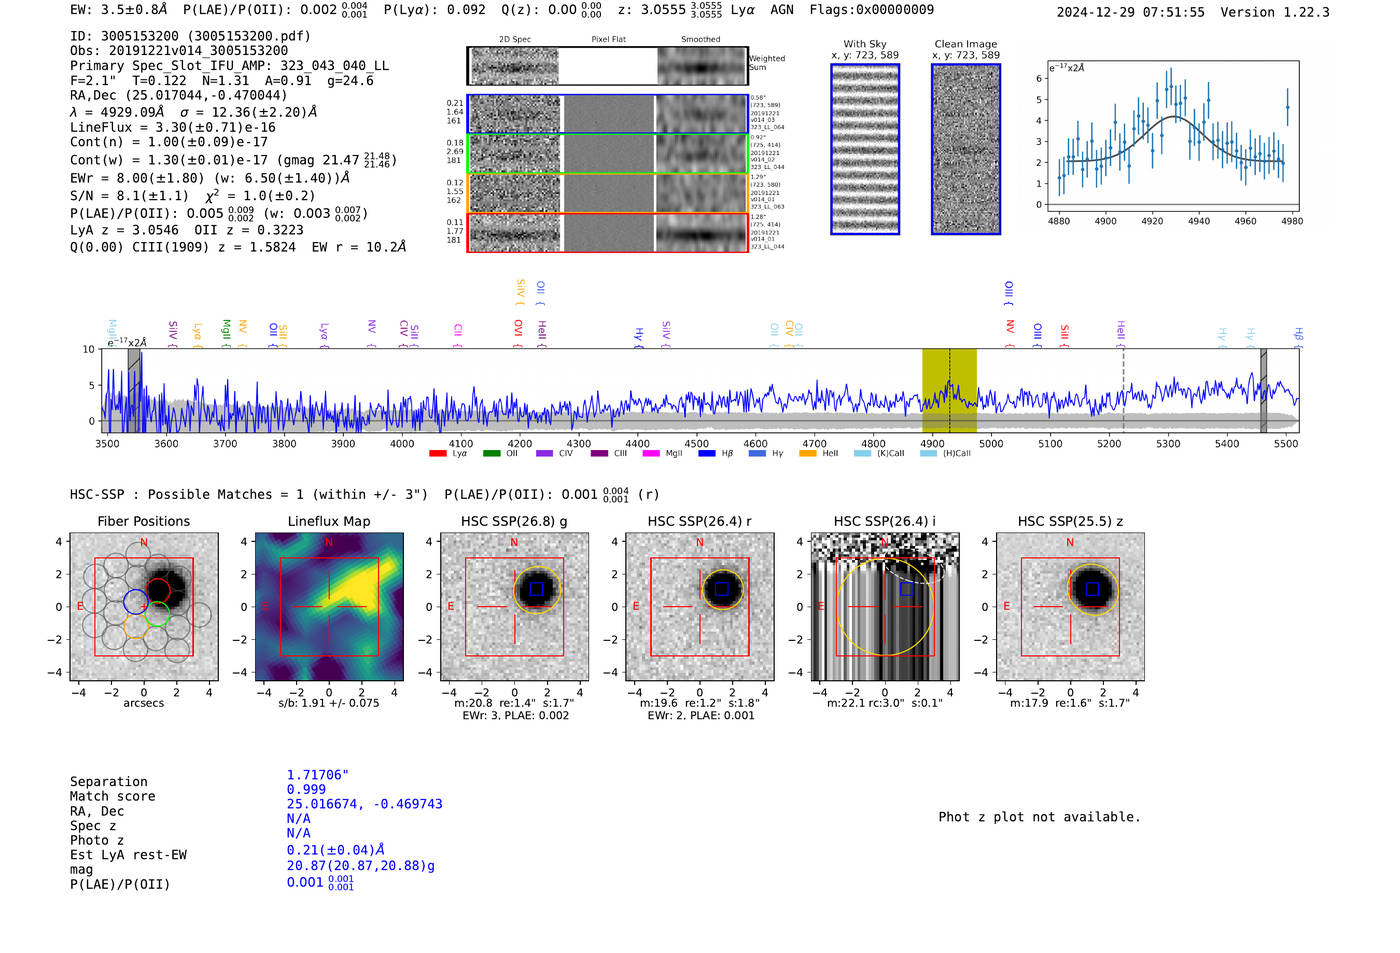The width and height of the screenshot is (1400, 953).
Task: Select the green-outlined 2D fiber spectrum row
Action: coord(608,154)
